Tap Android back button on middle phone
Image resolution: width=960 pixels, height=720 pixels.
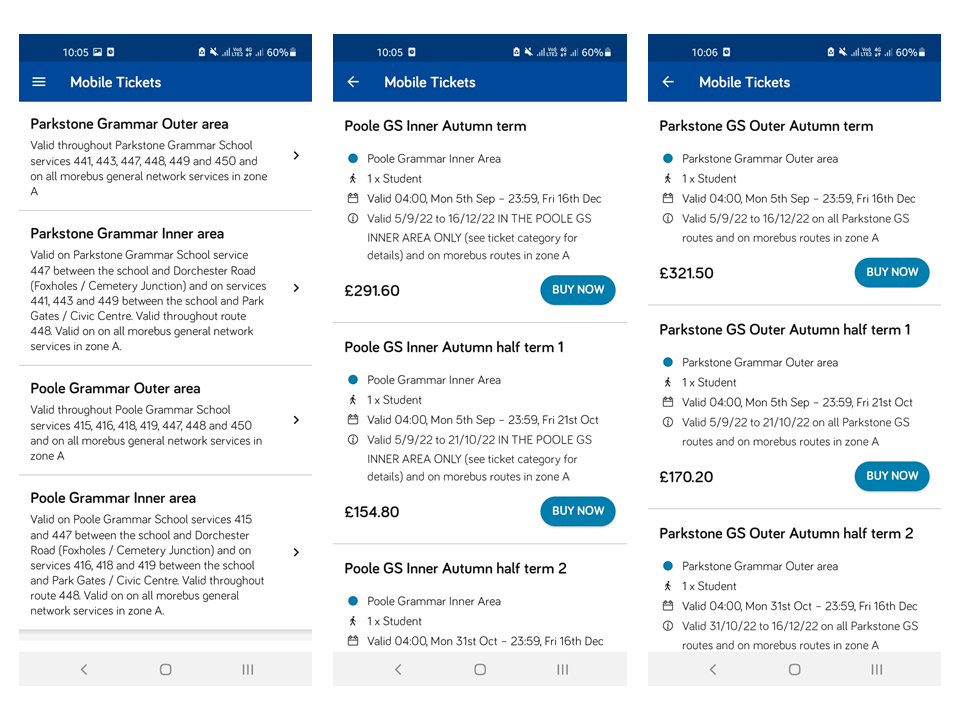click(398, 669)
